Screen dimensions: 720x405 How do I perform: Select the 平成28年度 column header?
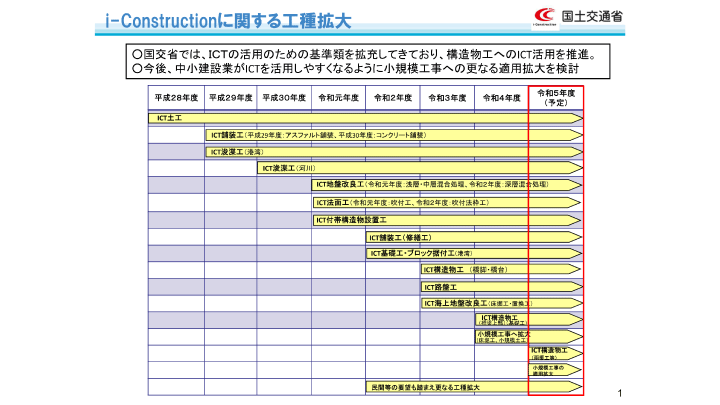pos(176,98)
